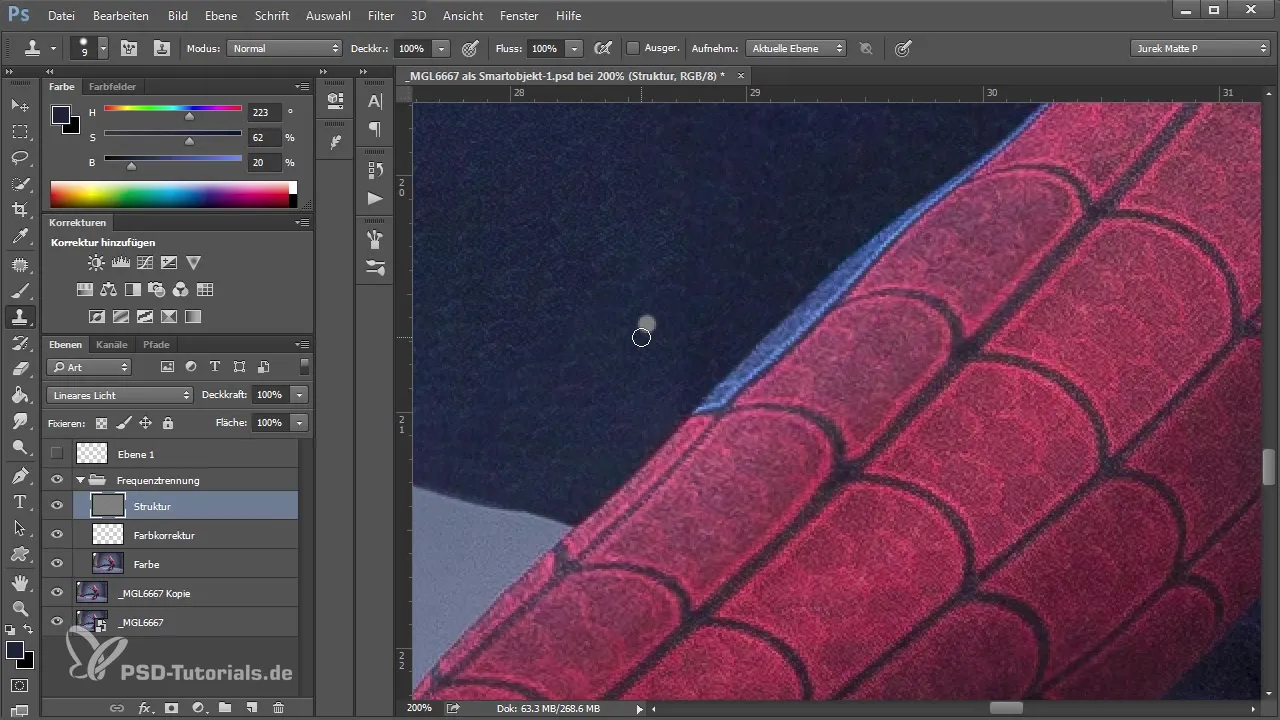Screen dimensions: 1280x720
Task: Switch to the Pfade tab
Action: pyautogui.click(x=156, y=344)
